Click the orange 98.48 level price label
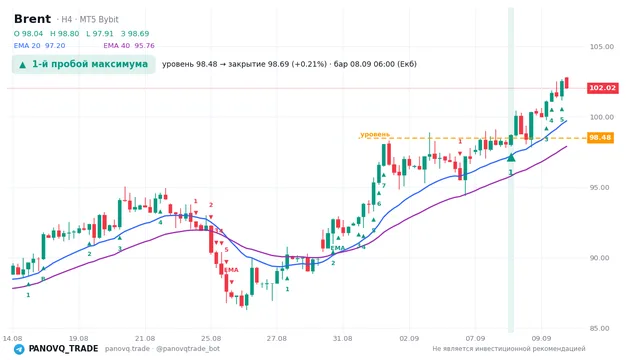Image resolution: width=640 pixels, height=360 pixels. tap(600, 138)
